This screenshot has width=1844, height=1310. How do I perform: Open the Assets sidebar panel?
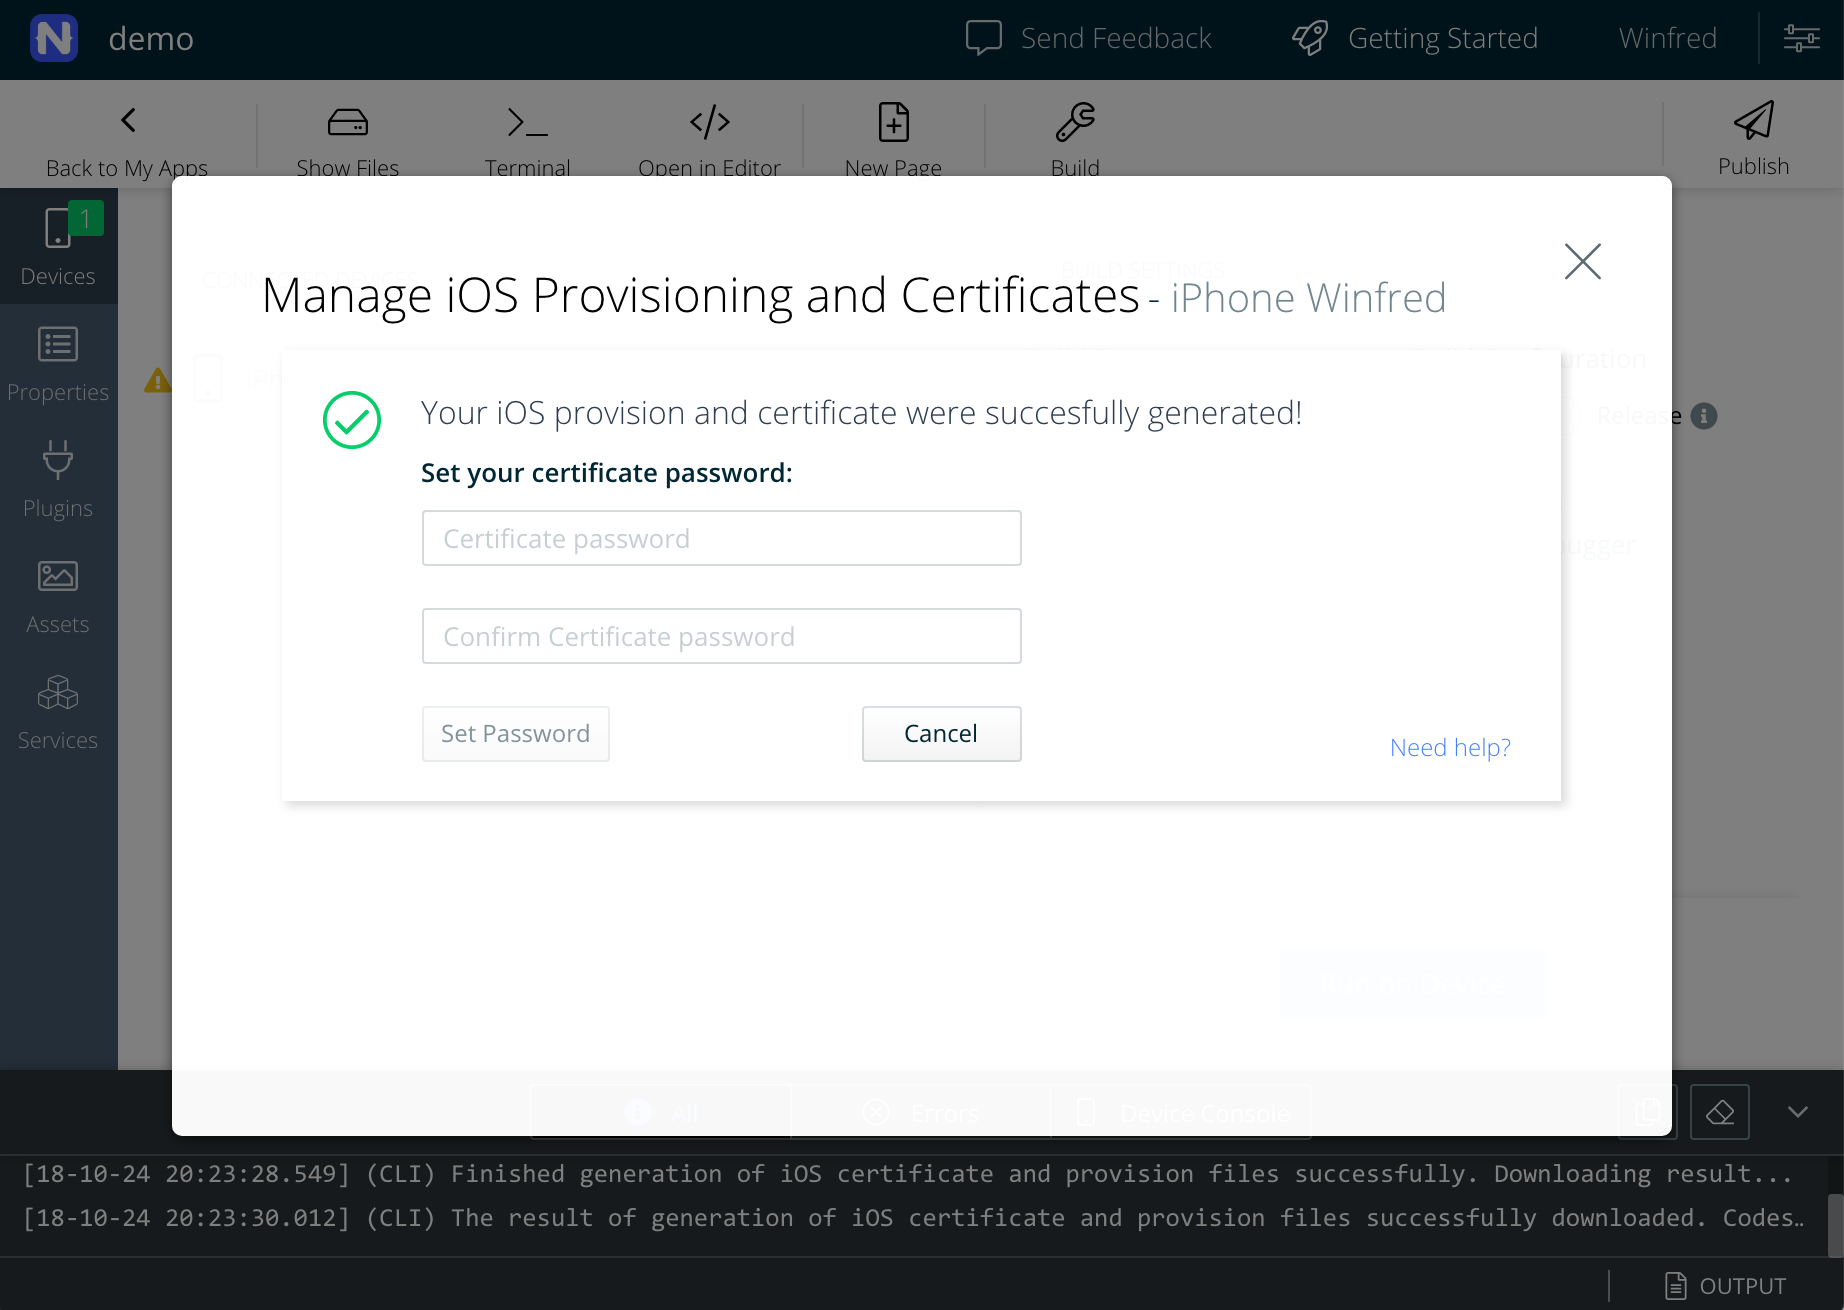(58, 595)
